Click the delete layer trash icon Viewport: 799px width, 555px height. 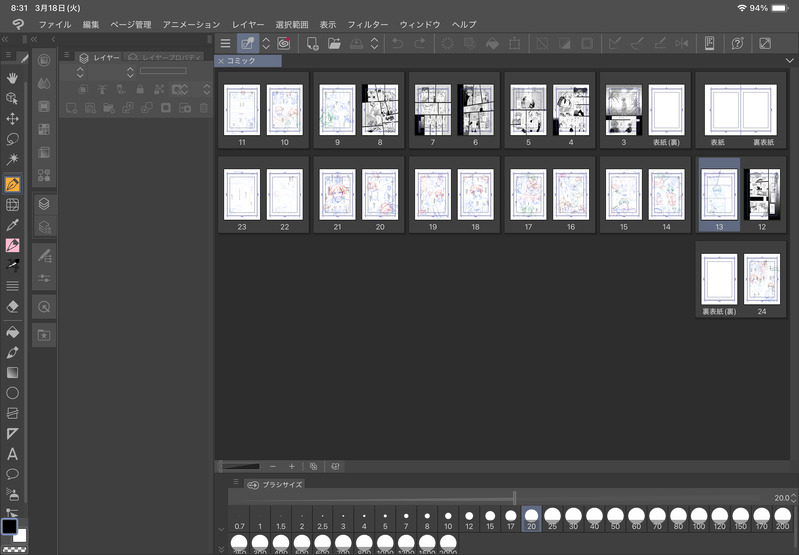click(204, 108)
